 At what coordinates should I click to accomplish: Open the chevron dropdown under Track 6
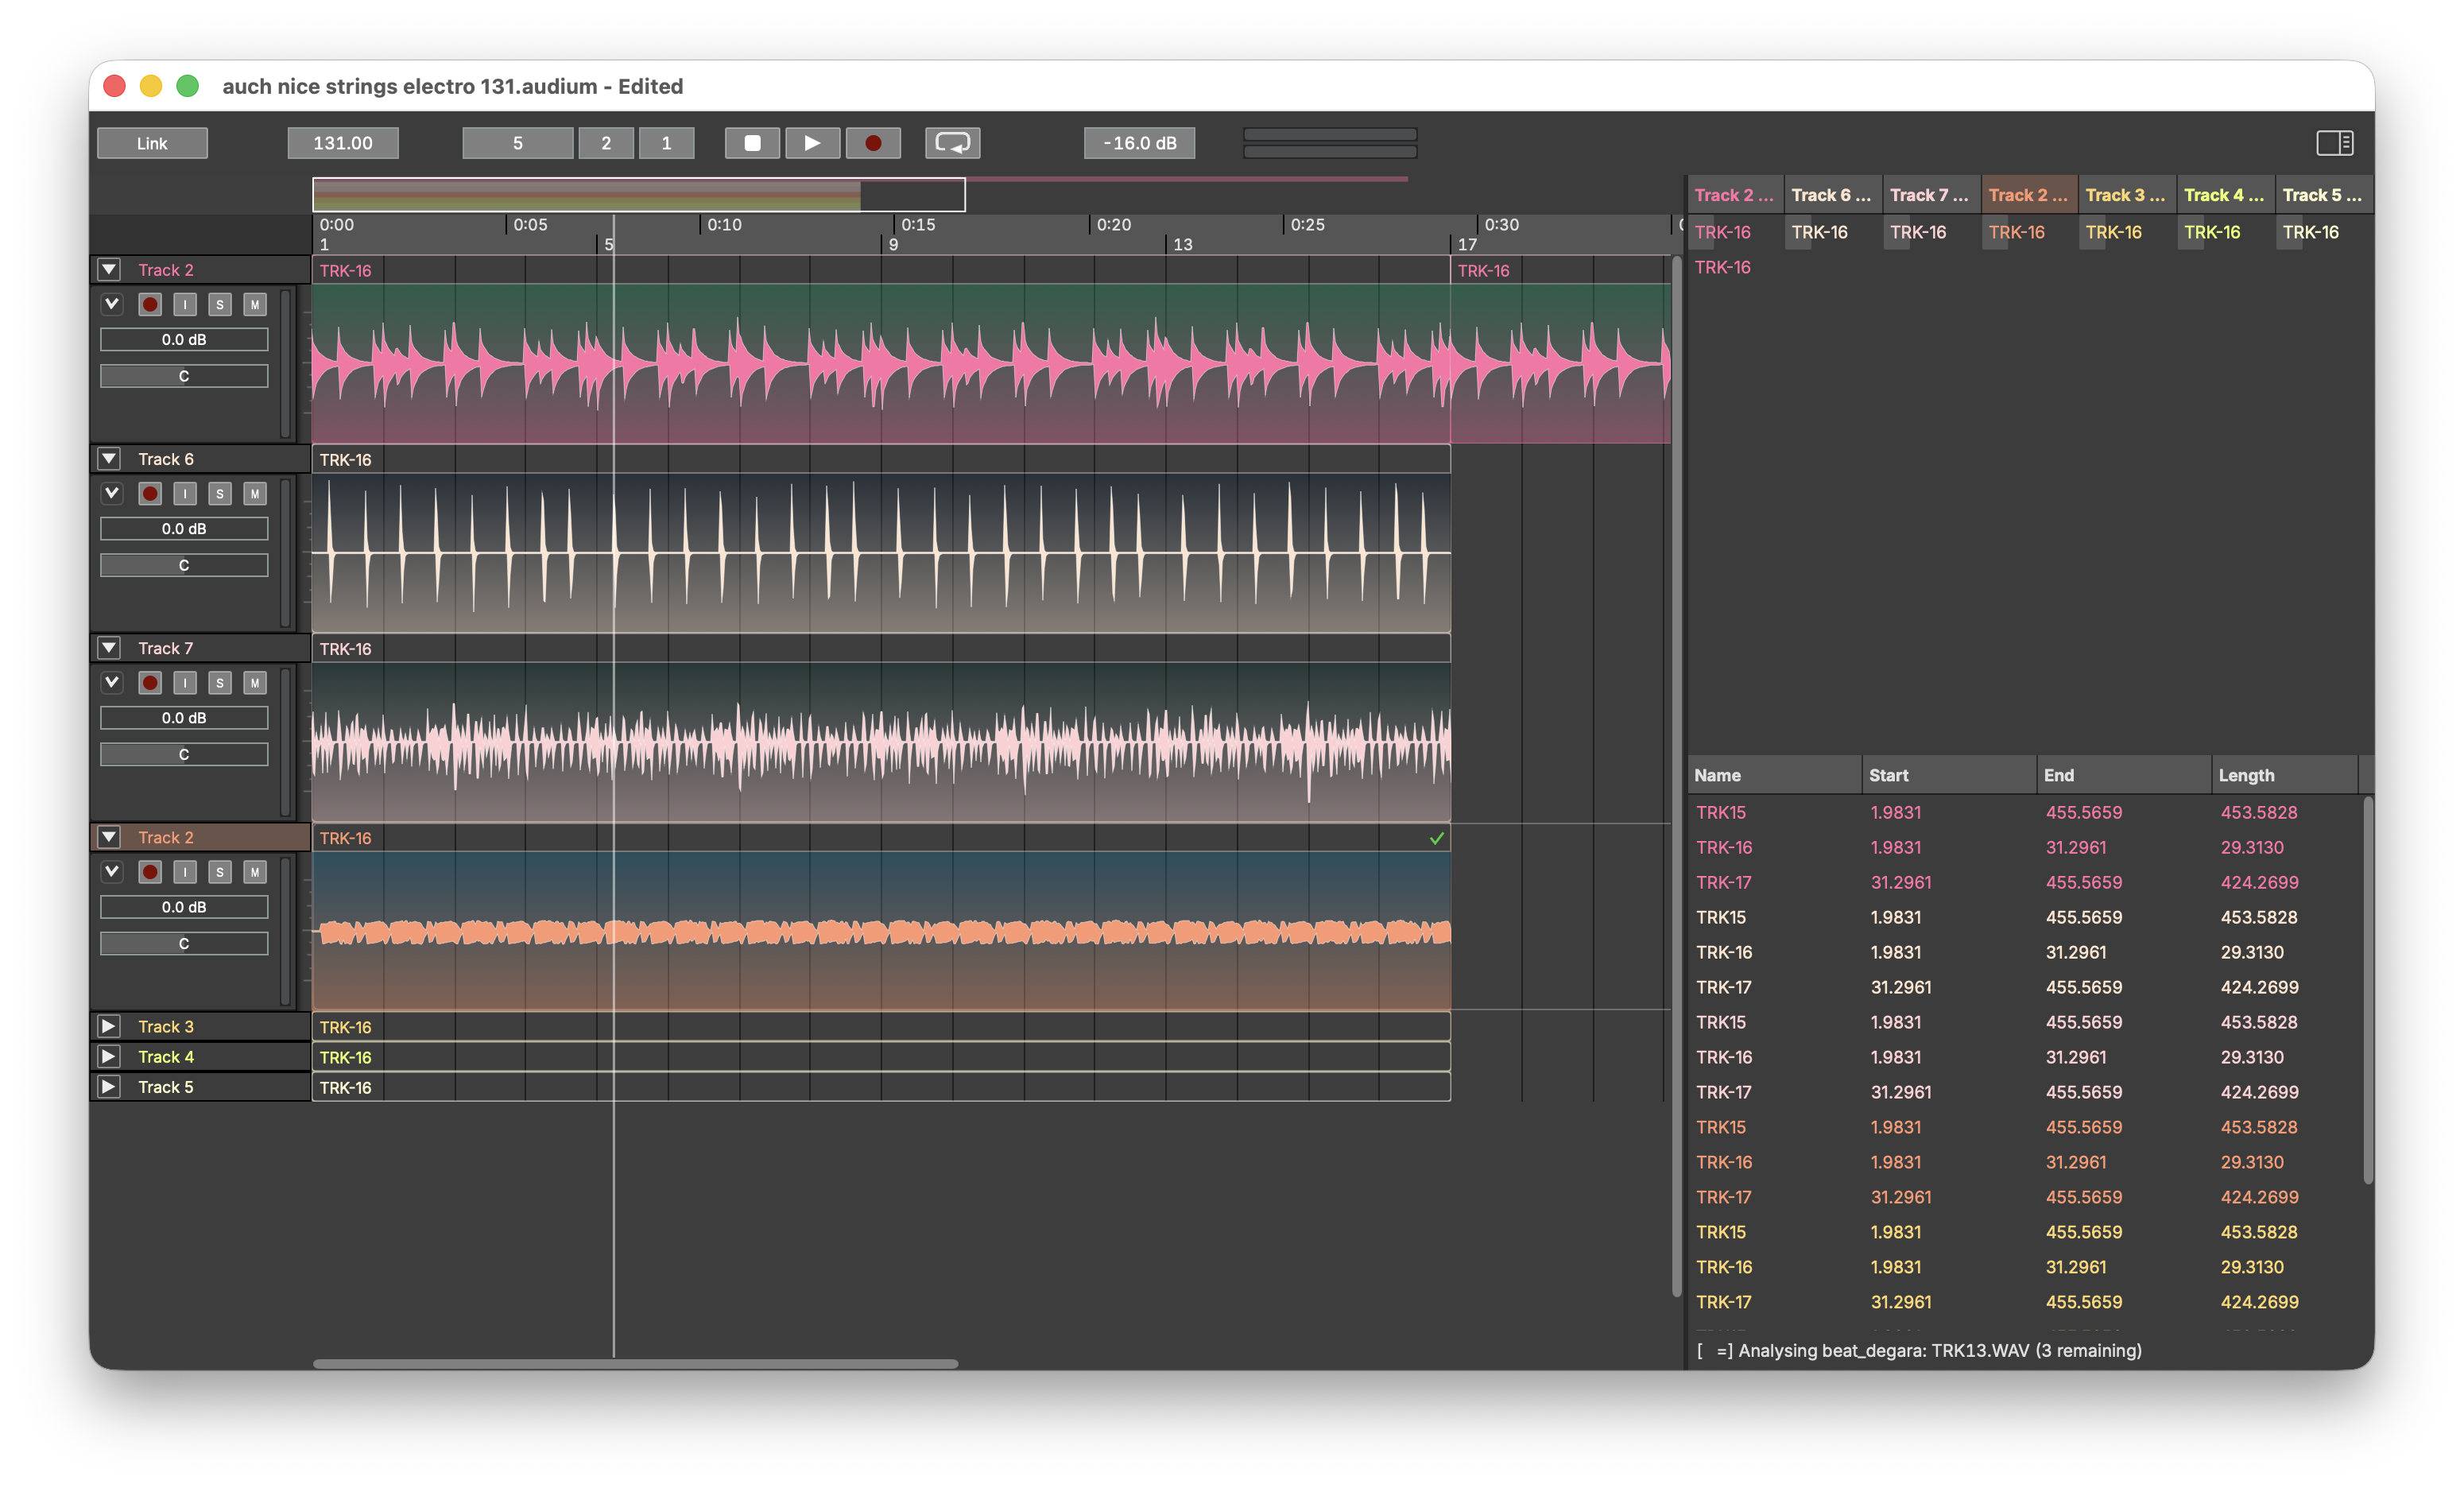[112, 493]
